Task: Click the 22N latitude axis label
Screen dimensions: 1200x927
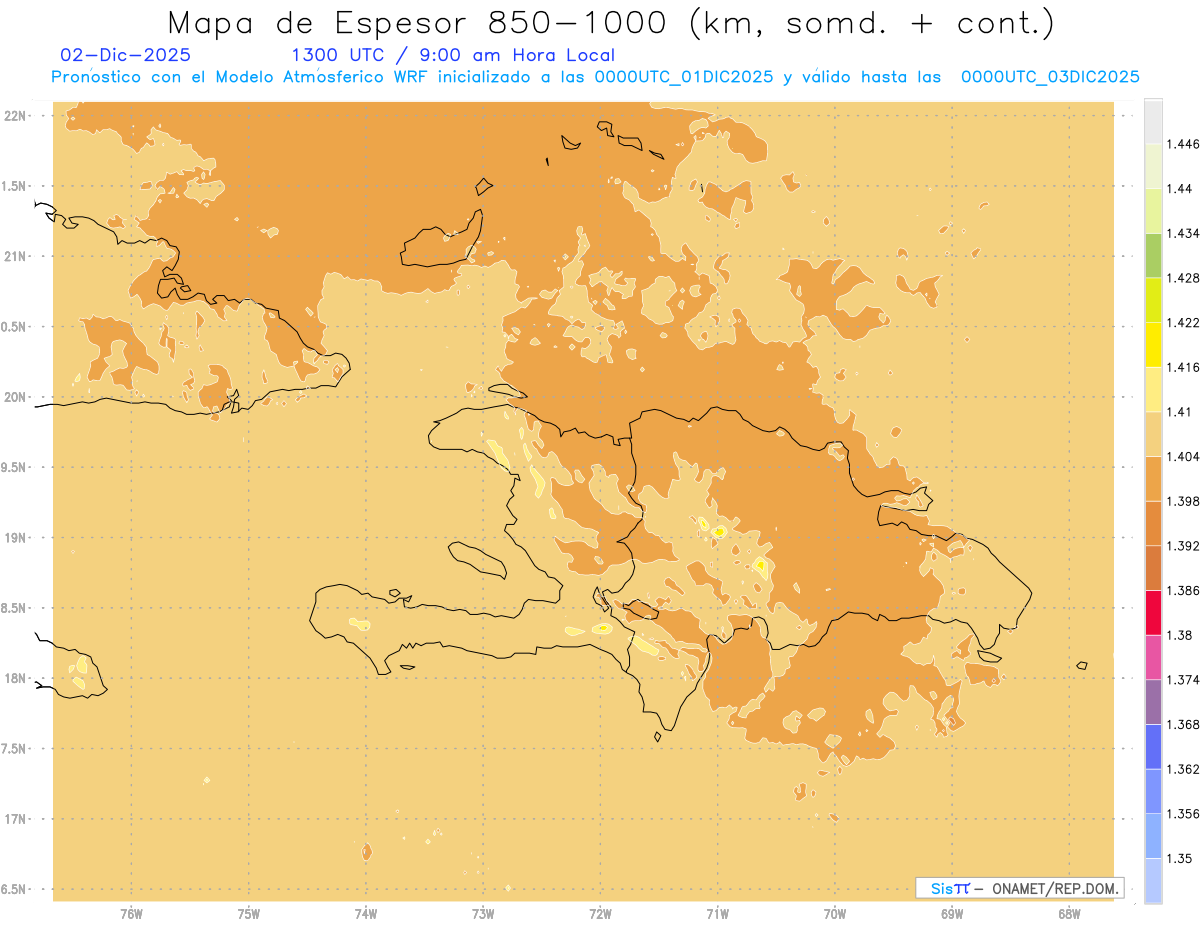Action: pyautogui.click(x=17, y=115)
